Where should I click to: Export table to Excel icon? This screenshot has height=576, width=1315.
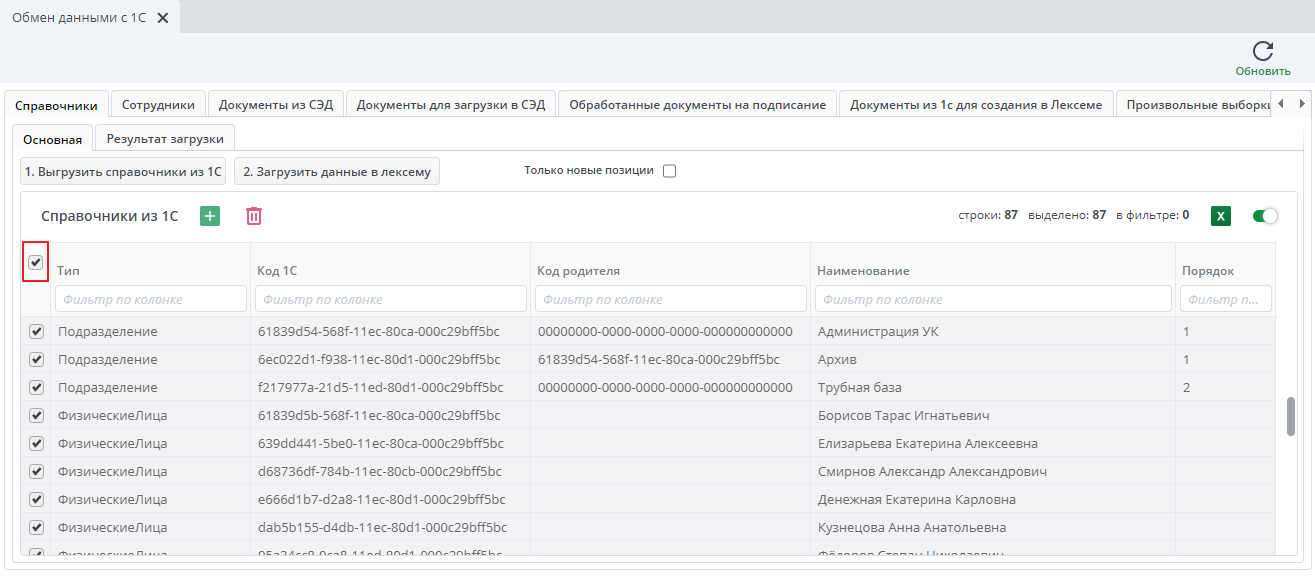tap(1220, 216)
